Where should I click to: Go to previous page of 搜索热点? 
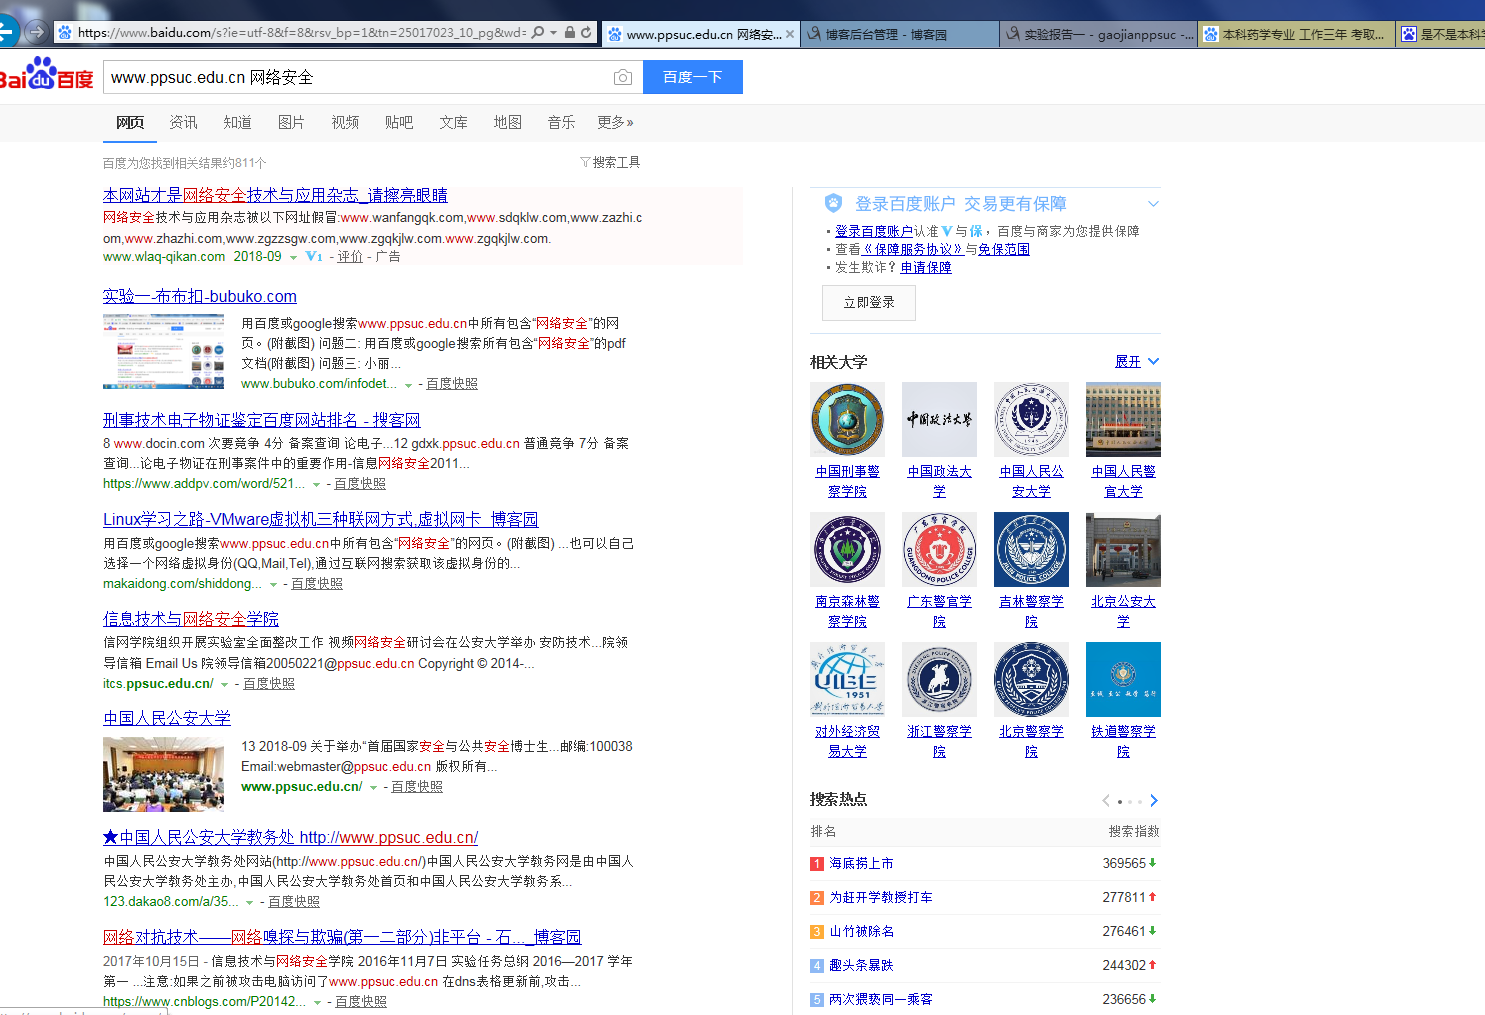(1106, 800)
